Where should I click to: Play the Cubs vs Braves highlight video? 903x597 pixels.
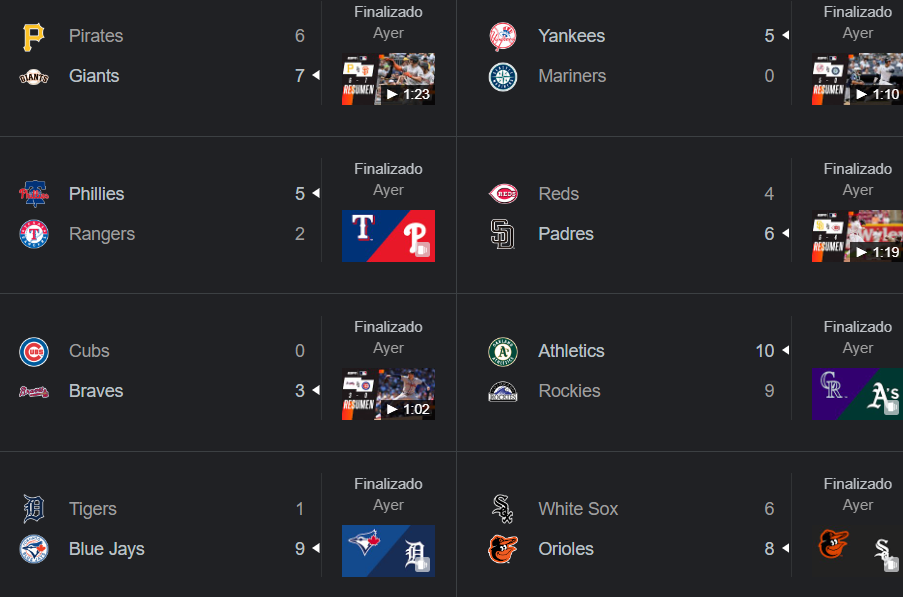[388, 394]
